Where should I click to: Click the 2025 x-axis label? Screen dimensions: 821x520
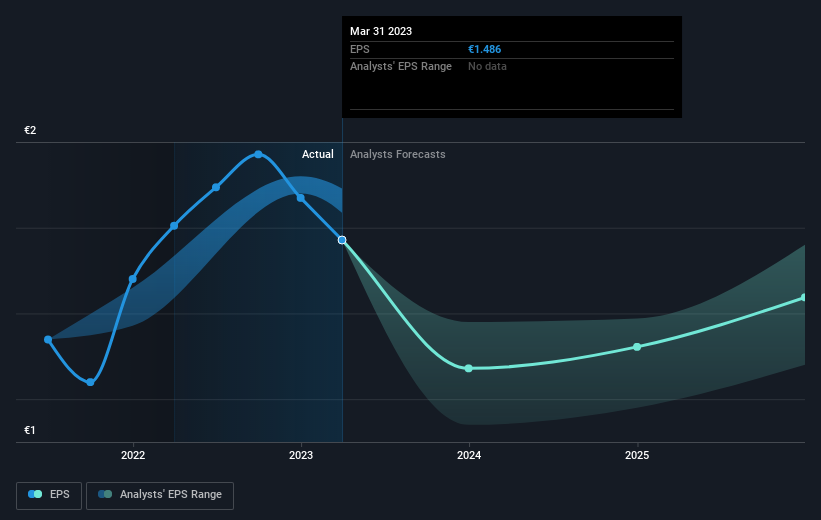point(637,455)
